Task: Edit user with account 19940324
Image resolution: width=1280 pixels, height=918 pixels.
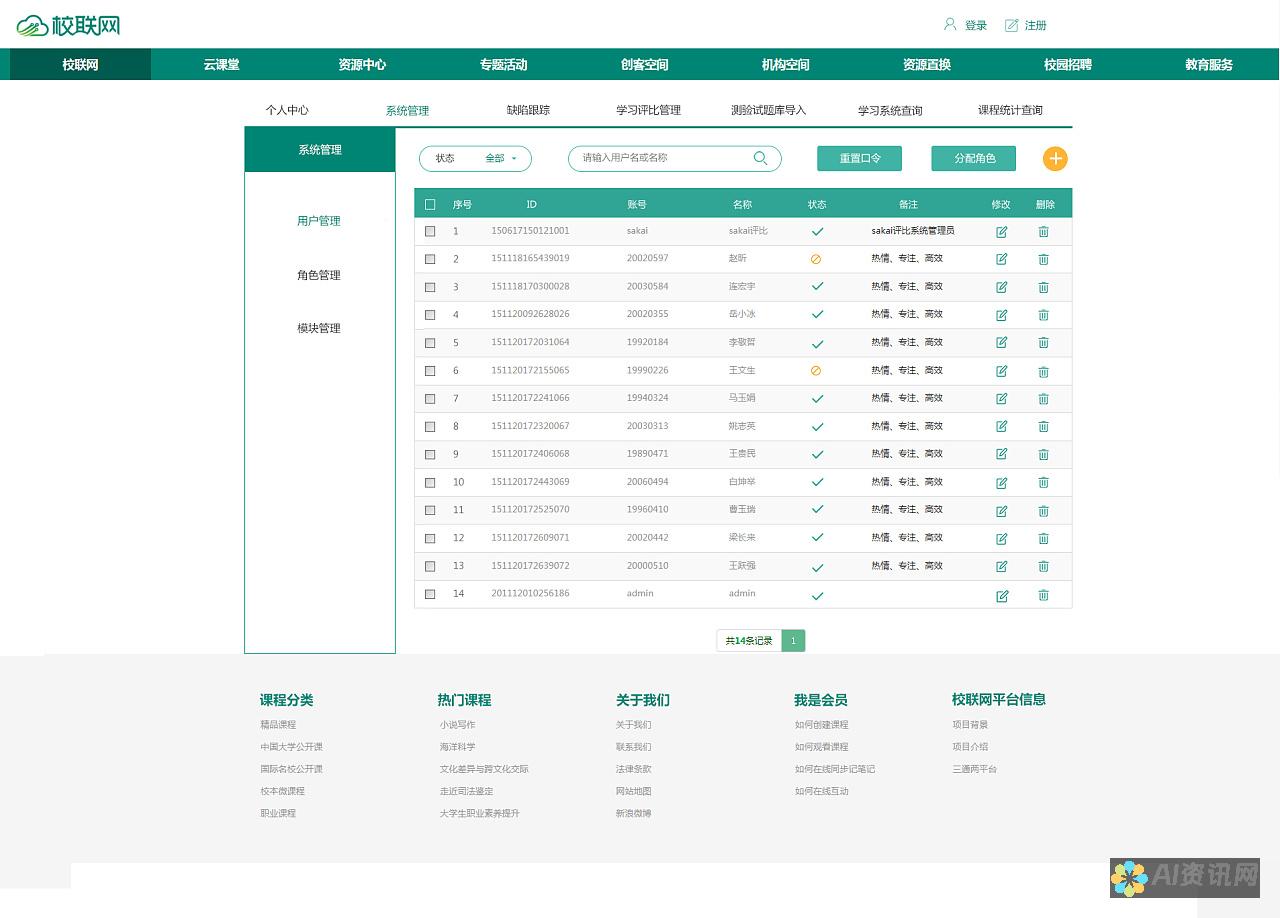Action: [x=1001, y=399]
